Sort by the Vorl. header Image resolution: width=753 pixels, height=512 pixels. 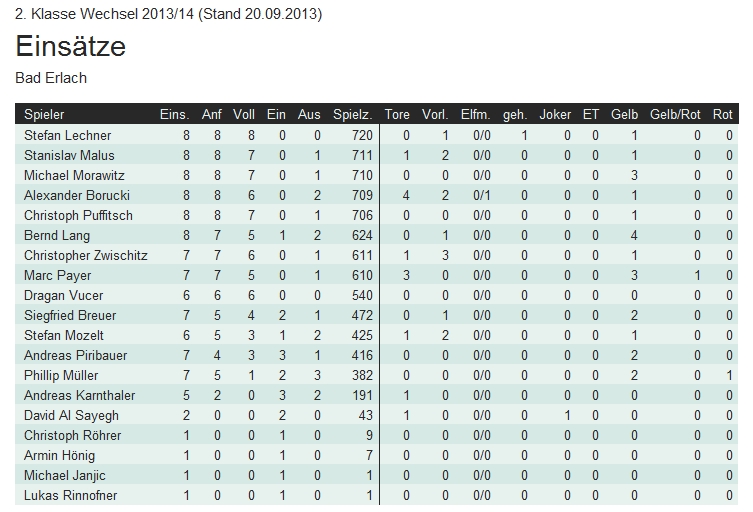[x=435, y=115]
